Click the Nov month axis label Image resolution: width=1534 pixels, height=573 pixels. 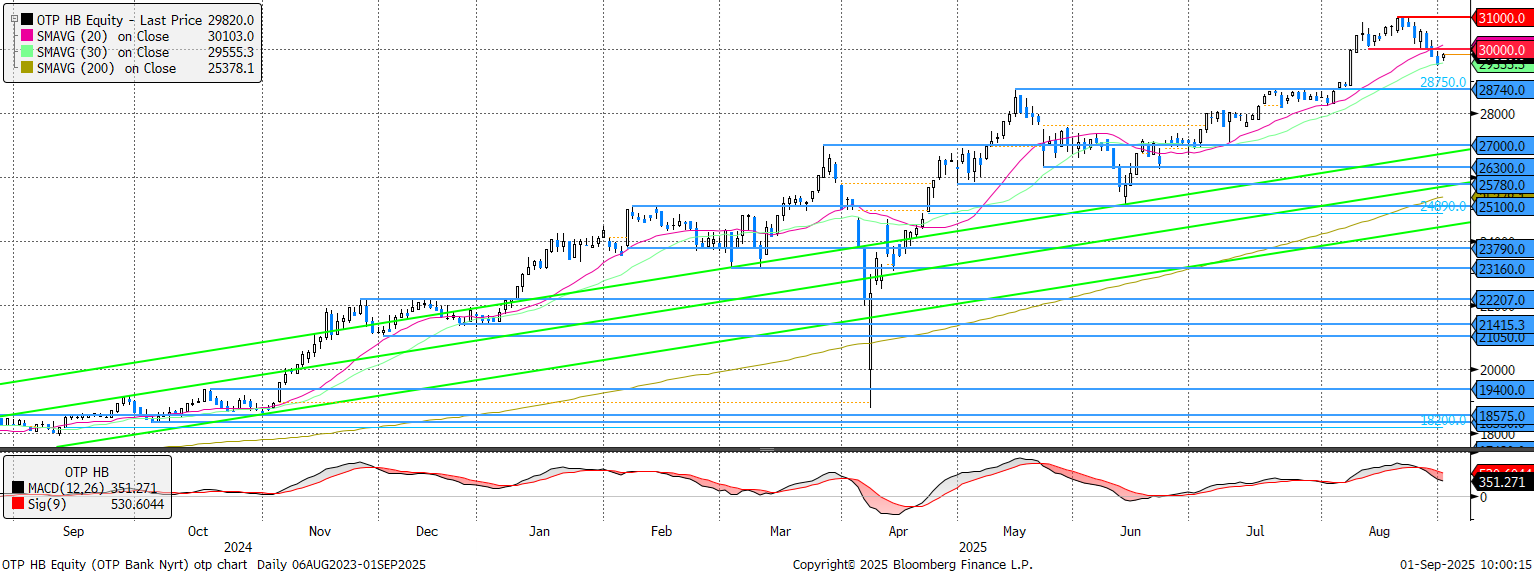[x=320, y=532]
